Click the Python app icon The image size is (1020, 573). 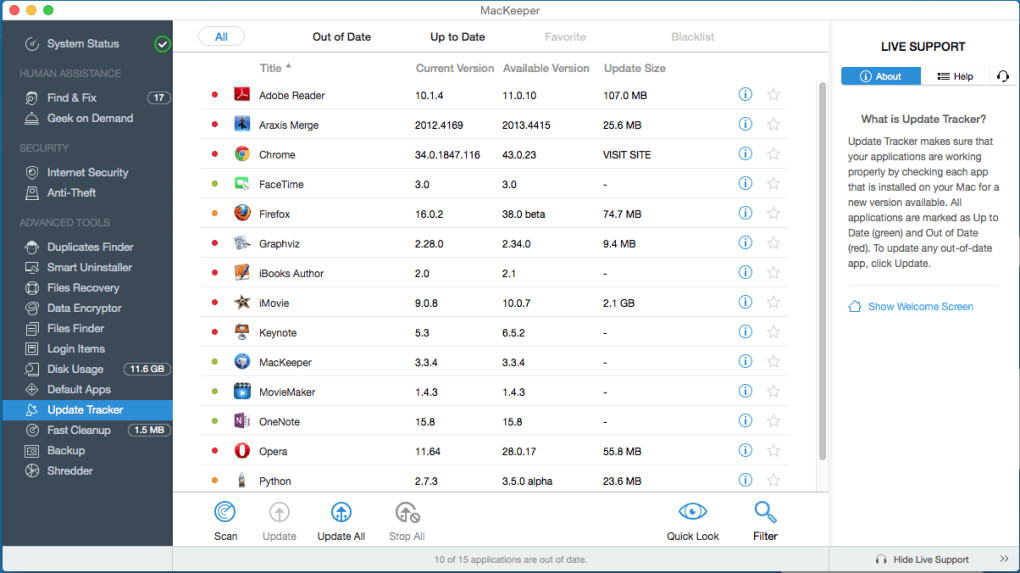pos(242,480)
